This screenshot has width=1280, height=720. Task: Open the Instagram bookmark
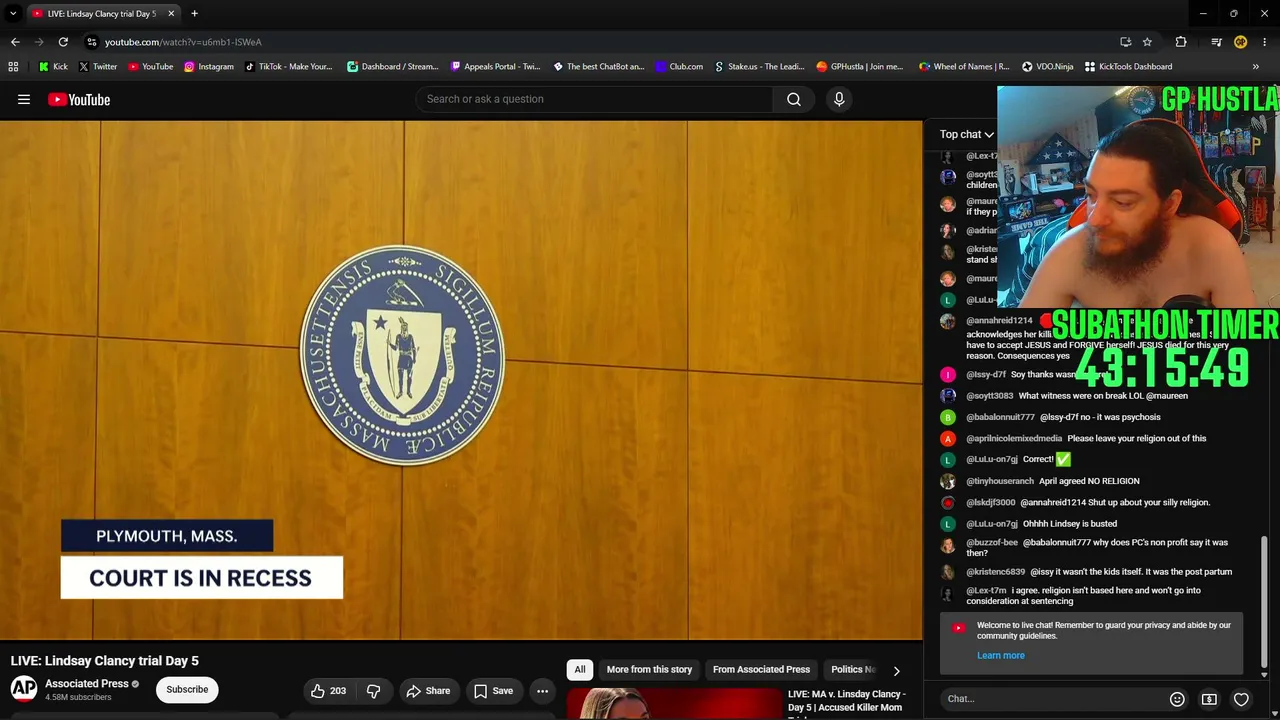point(209,67)
